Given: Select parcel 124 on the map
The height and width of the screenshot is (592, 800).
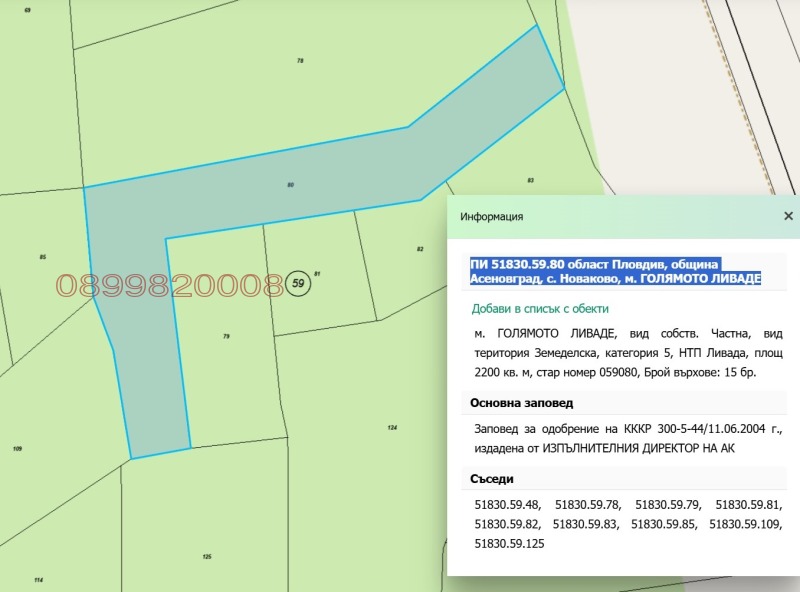Looking at the screenshot, I should [x=392, y=428].
